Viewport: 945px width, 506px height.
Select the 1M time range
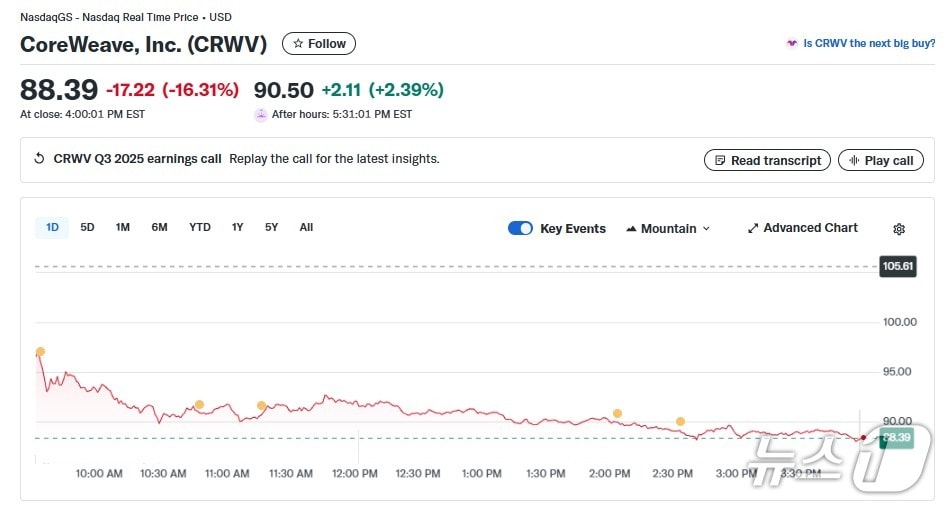(122, 227)
